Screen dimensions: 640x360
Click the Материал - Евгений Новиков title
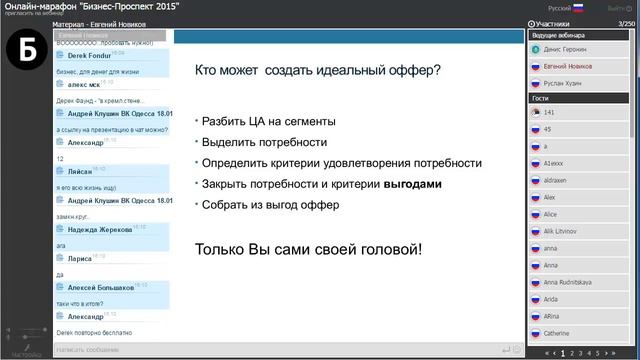tap(99, 24)
